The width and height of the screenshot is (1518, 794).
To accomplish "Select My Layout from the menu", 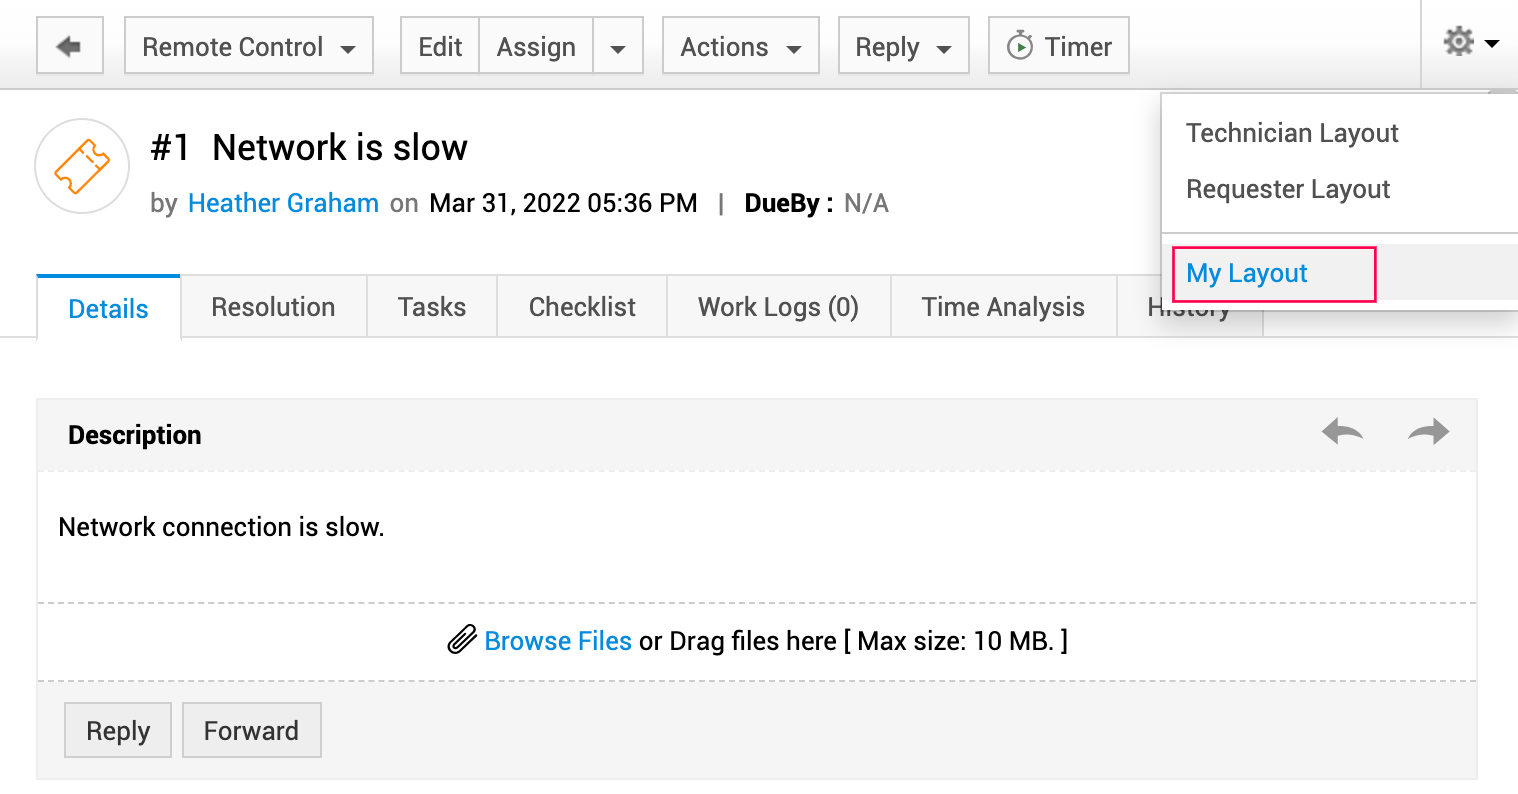I will [x=1247, y=273].
